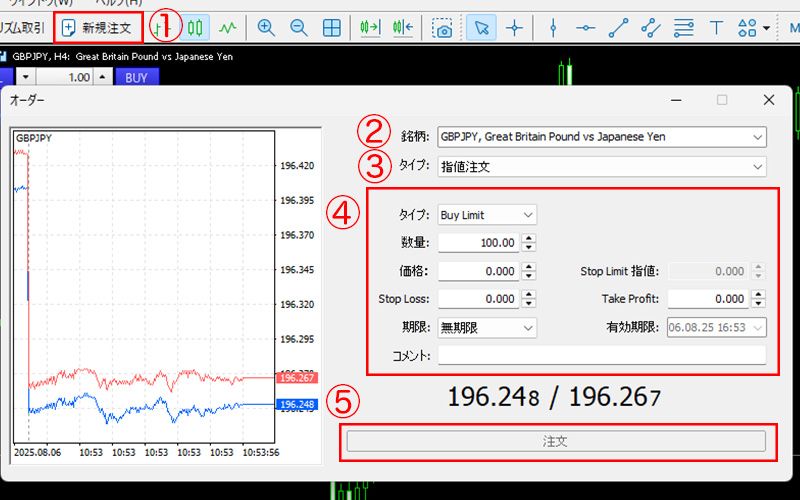Click the コメント comment input field
Image resolution: width=800 pixels, height=500 pixels.
(602, 356)
